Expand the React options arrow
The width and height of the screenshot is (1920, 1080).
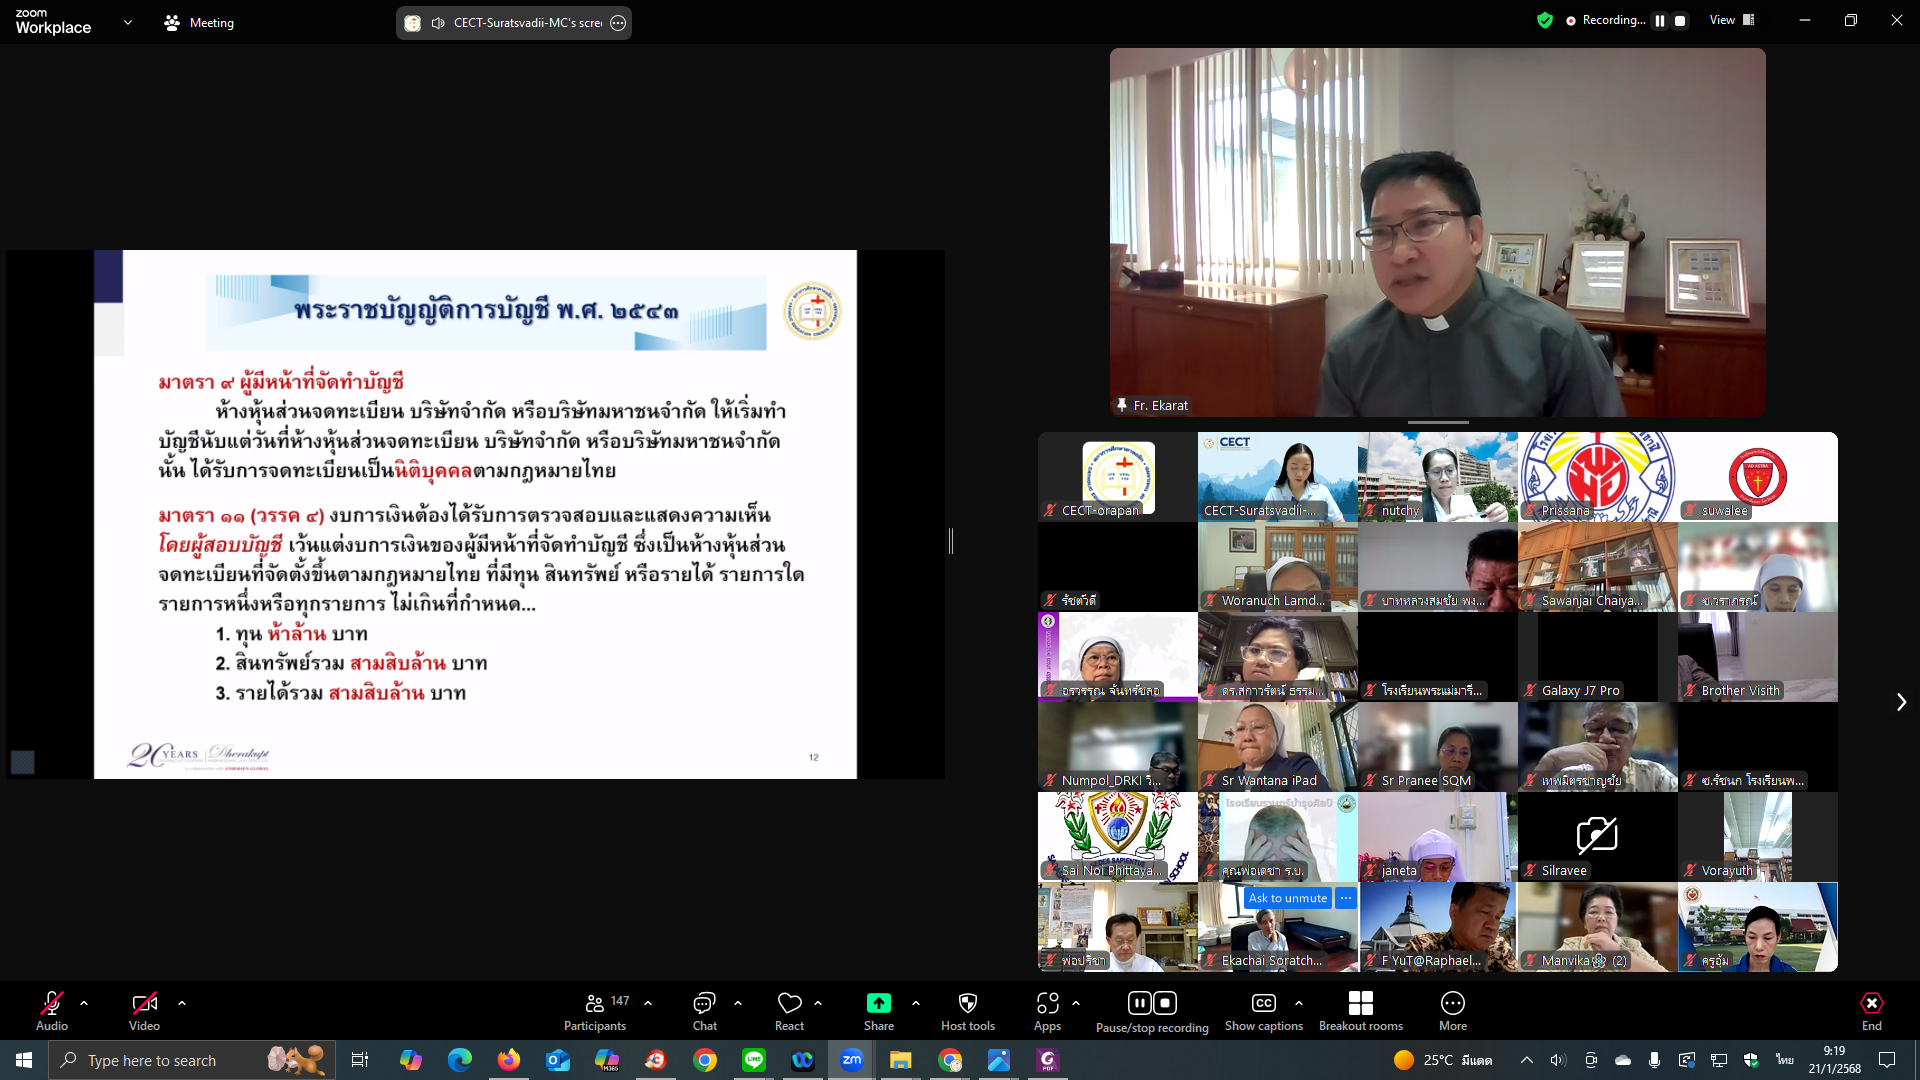(x=818, y=1003)
